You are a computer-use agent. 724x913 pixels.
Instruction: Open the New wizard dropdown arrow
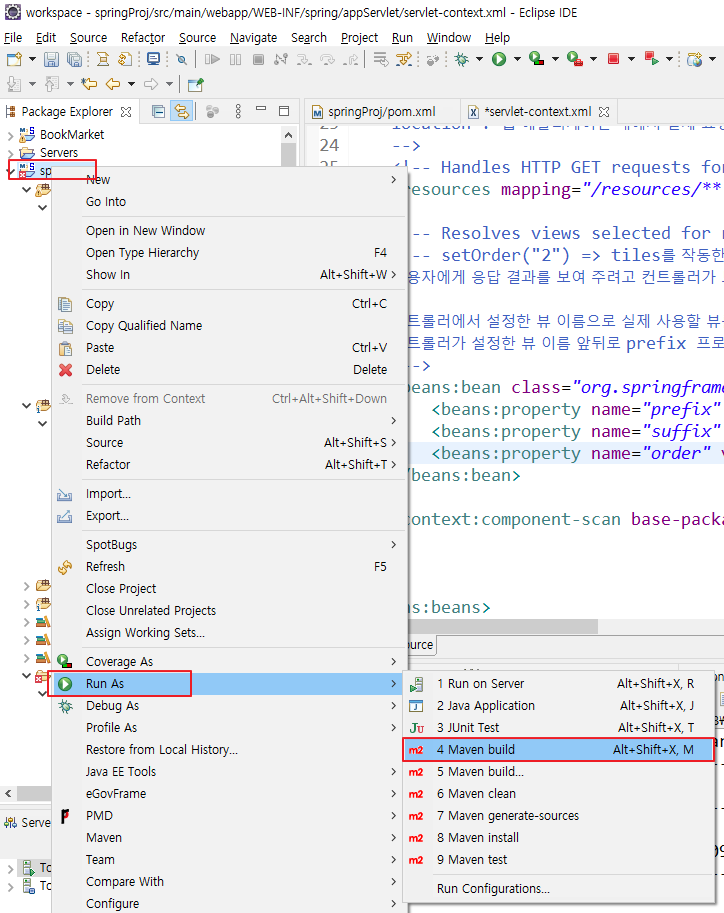pyautogui.click(x=32, y=59)
